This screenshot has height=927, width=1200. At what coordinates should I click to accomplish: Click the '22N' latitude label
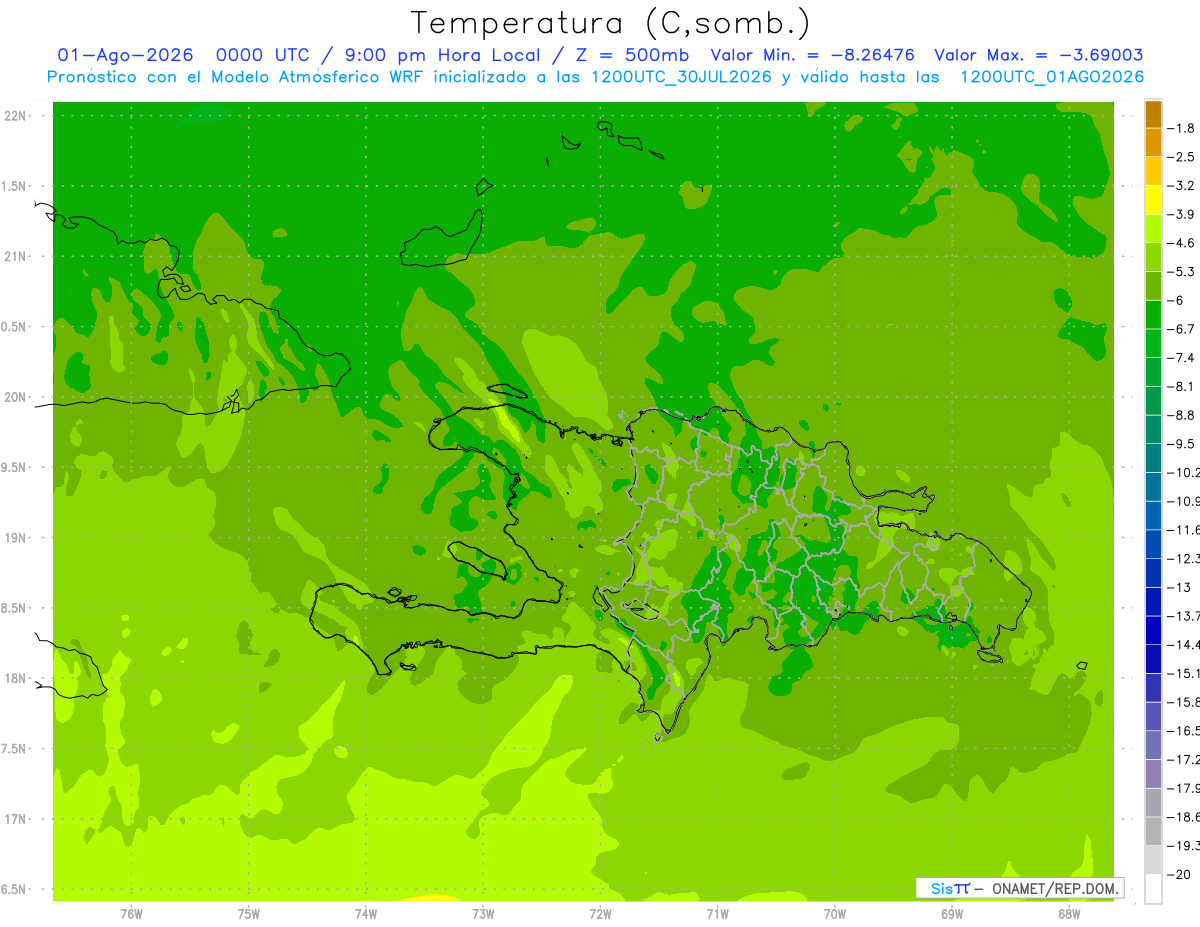point(15,116)
